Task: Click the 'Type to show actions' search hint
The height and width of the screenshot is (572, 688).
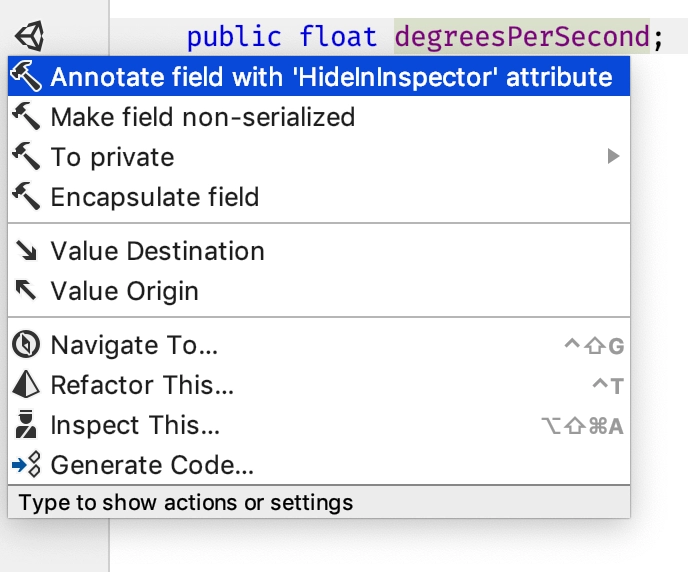Action: (186, 502)
